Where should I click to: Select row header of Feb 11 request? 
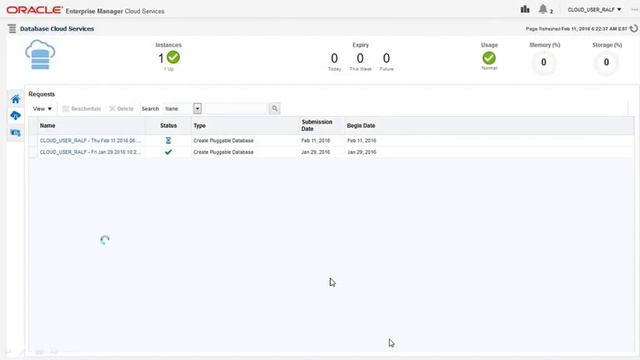(33, 140)
